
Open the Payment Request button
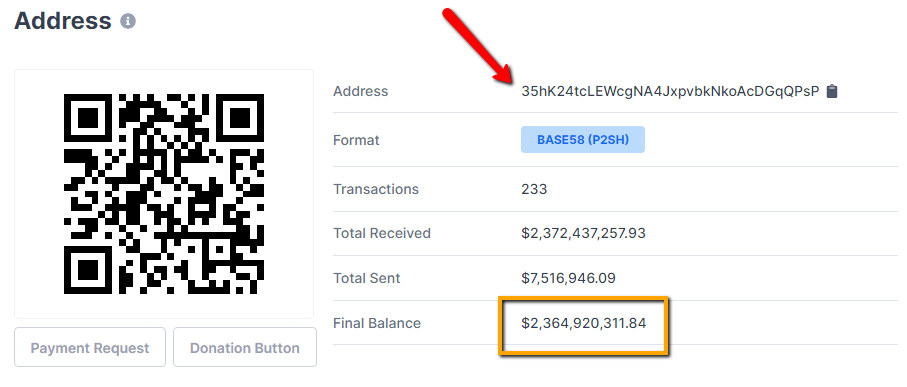(90, 347)
